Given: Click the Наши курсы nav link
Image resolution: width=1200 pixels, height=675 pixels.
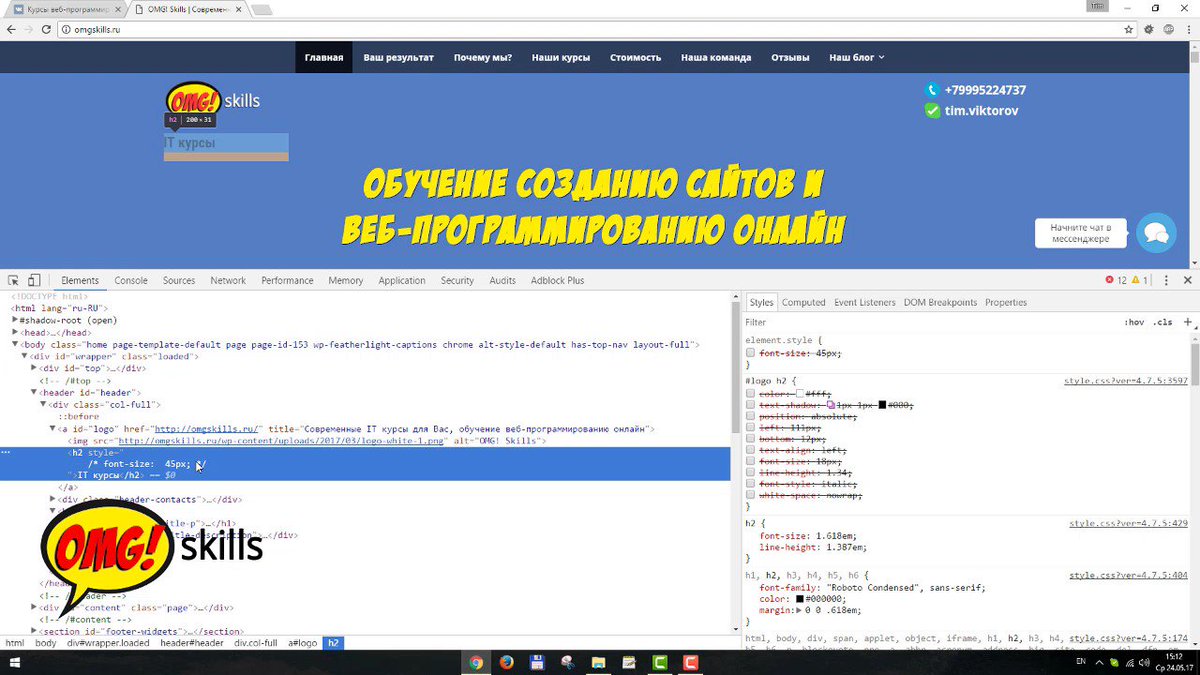Looking at the screenshot, I should tap(560, 58).
